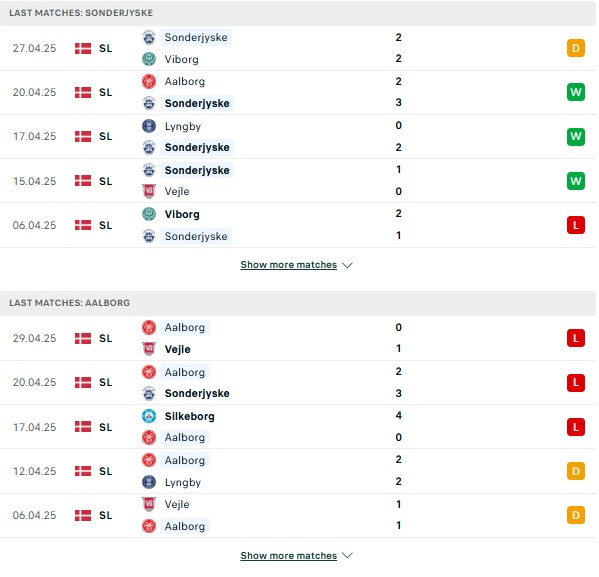Click the SL league label on 12.04.25 row

(105, 471)
